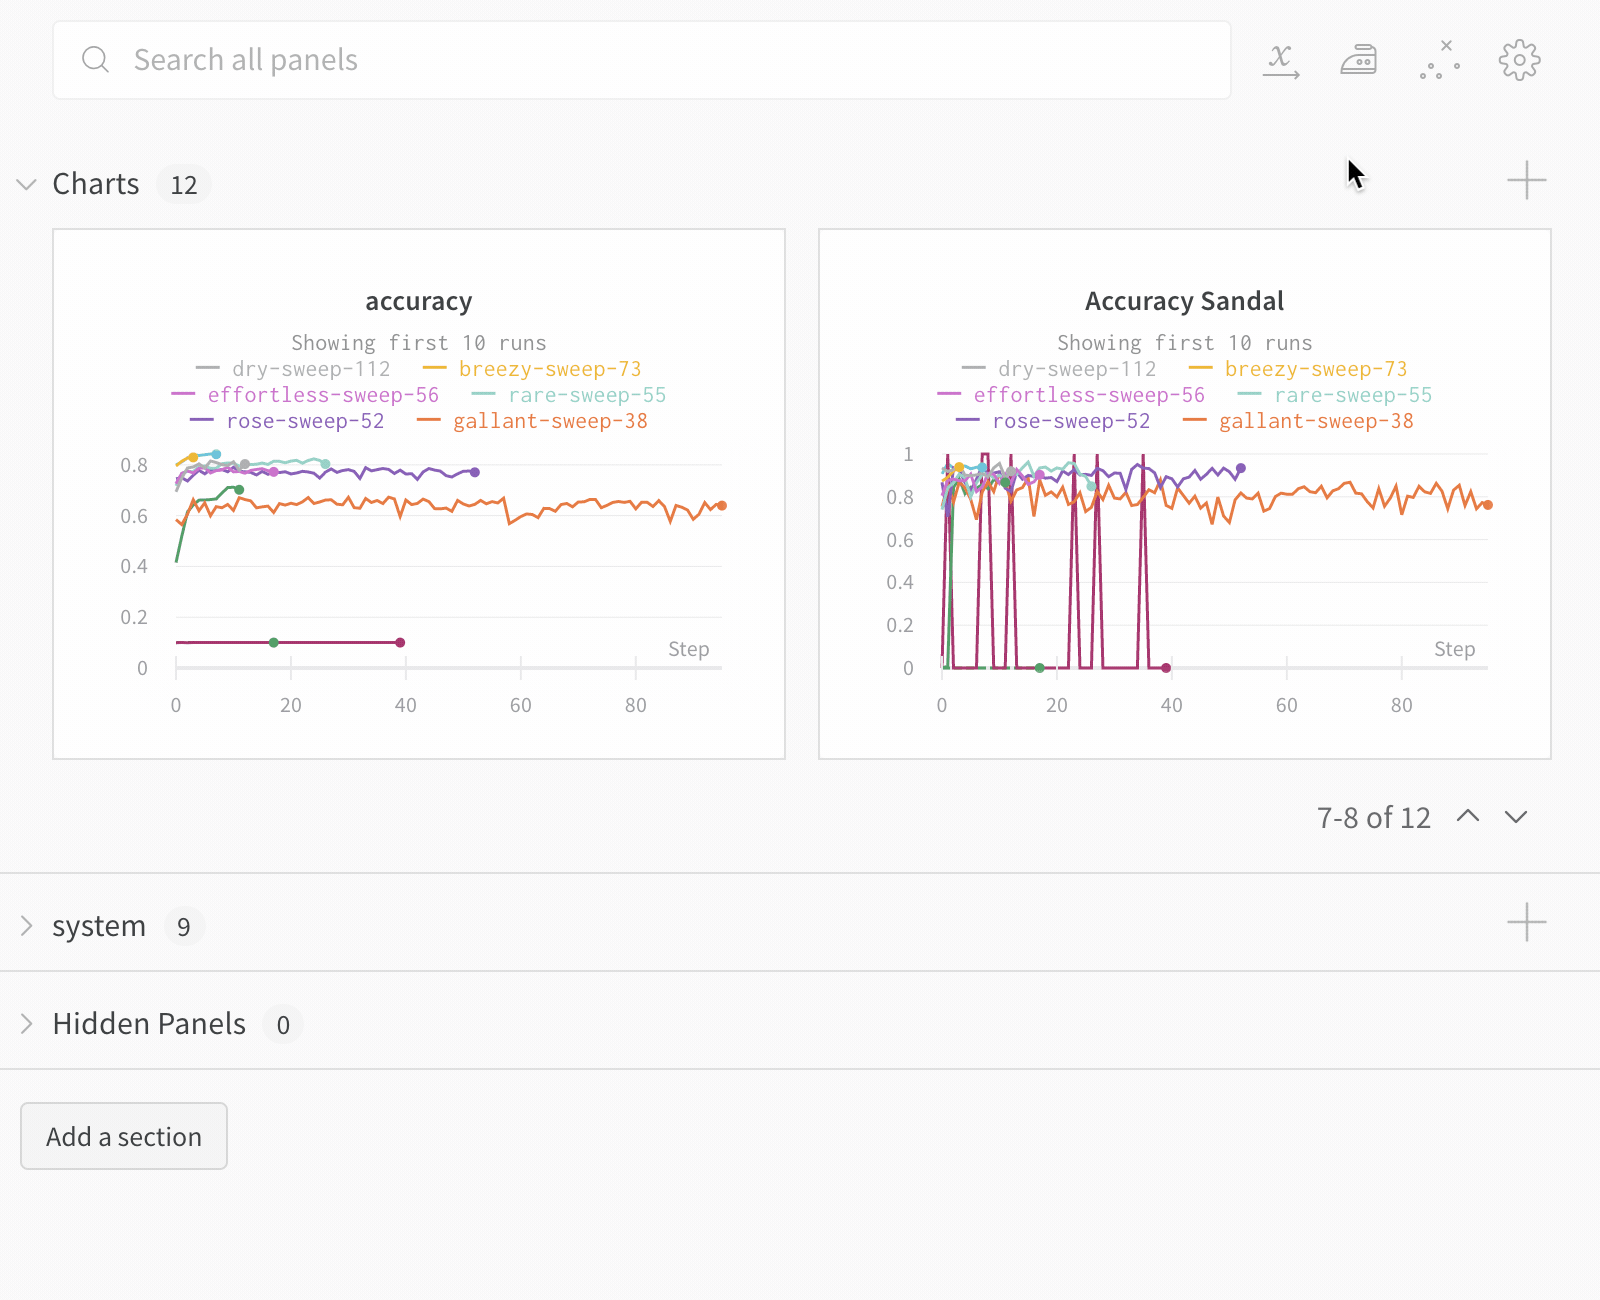Add panel to system section
This screenshot has width=1600, height=1300.
pyautogui.click(x=1526, y=922)
